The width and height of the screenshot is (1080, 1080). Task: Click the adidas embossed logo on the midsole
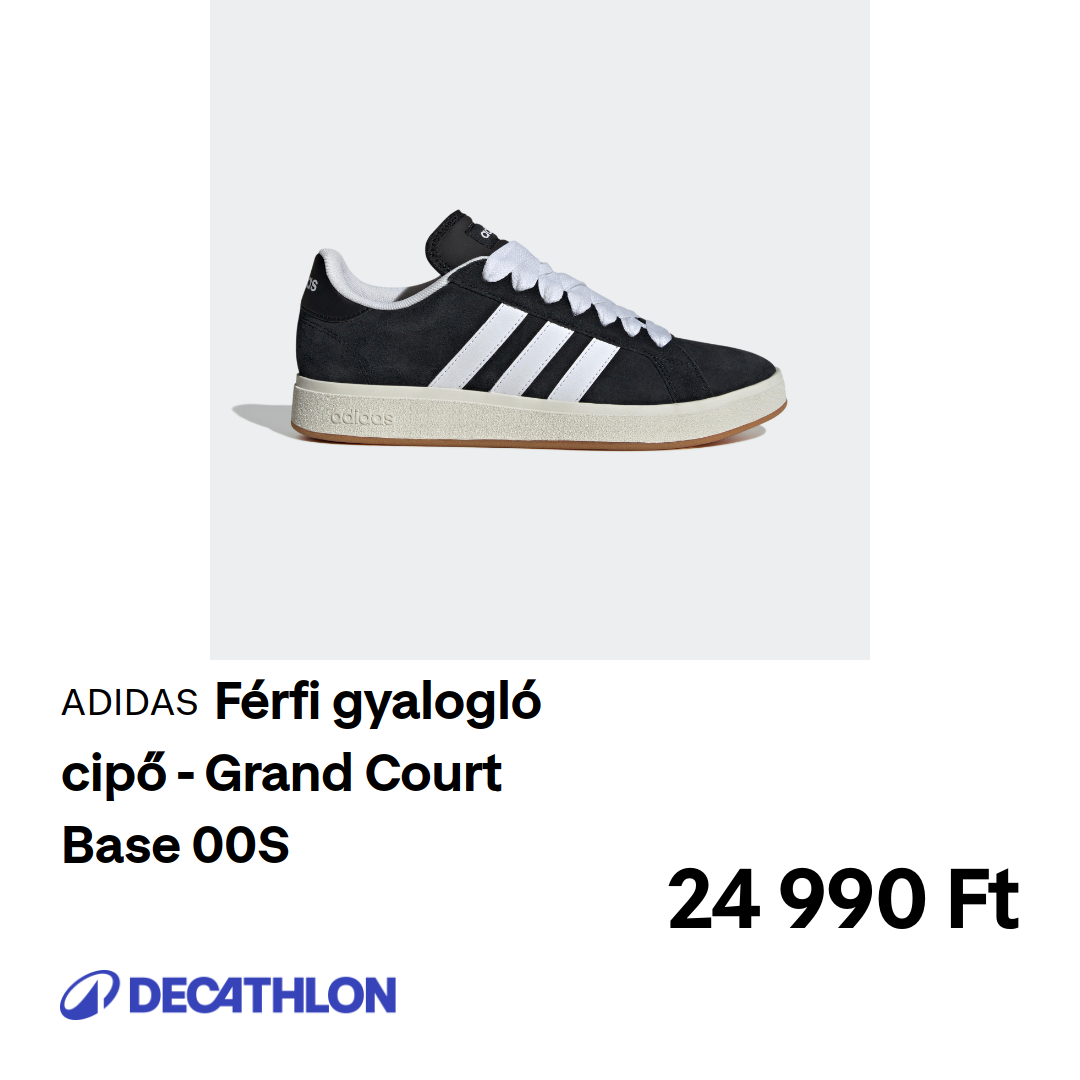(362, 417)
